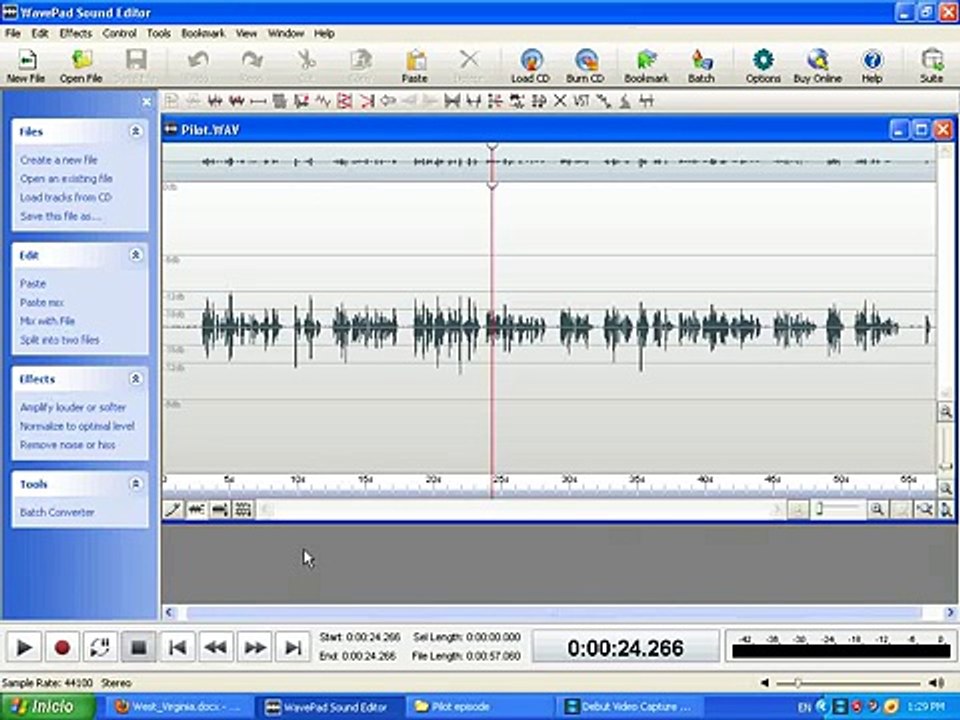This screenshot has width=960, height=720.
Task: Go to end with the skip-forward button
Action: point(293,647)
